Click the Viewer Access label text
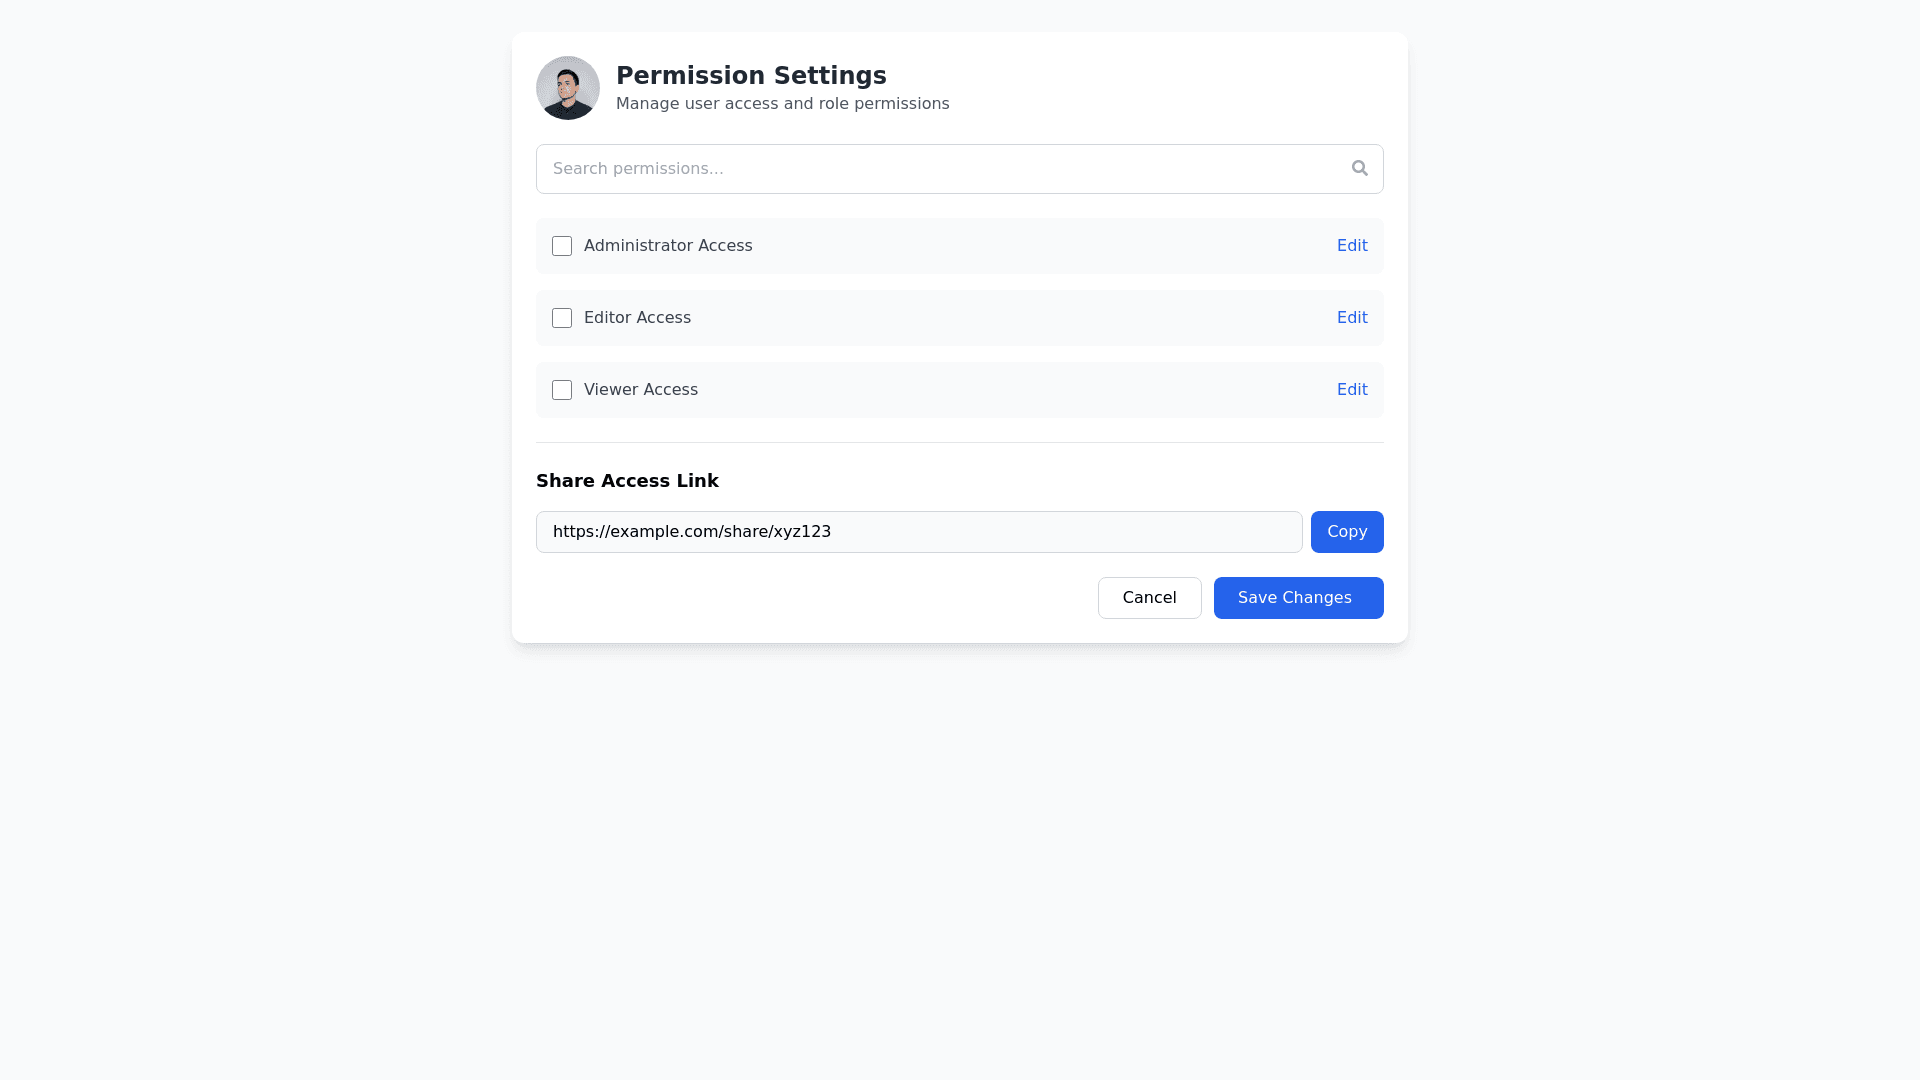Viewport: 1920px width, 1080px height. 641,390
